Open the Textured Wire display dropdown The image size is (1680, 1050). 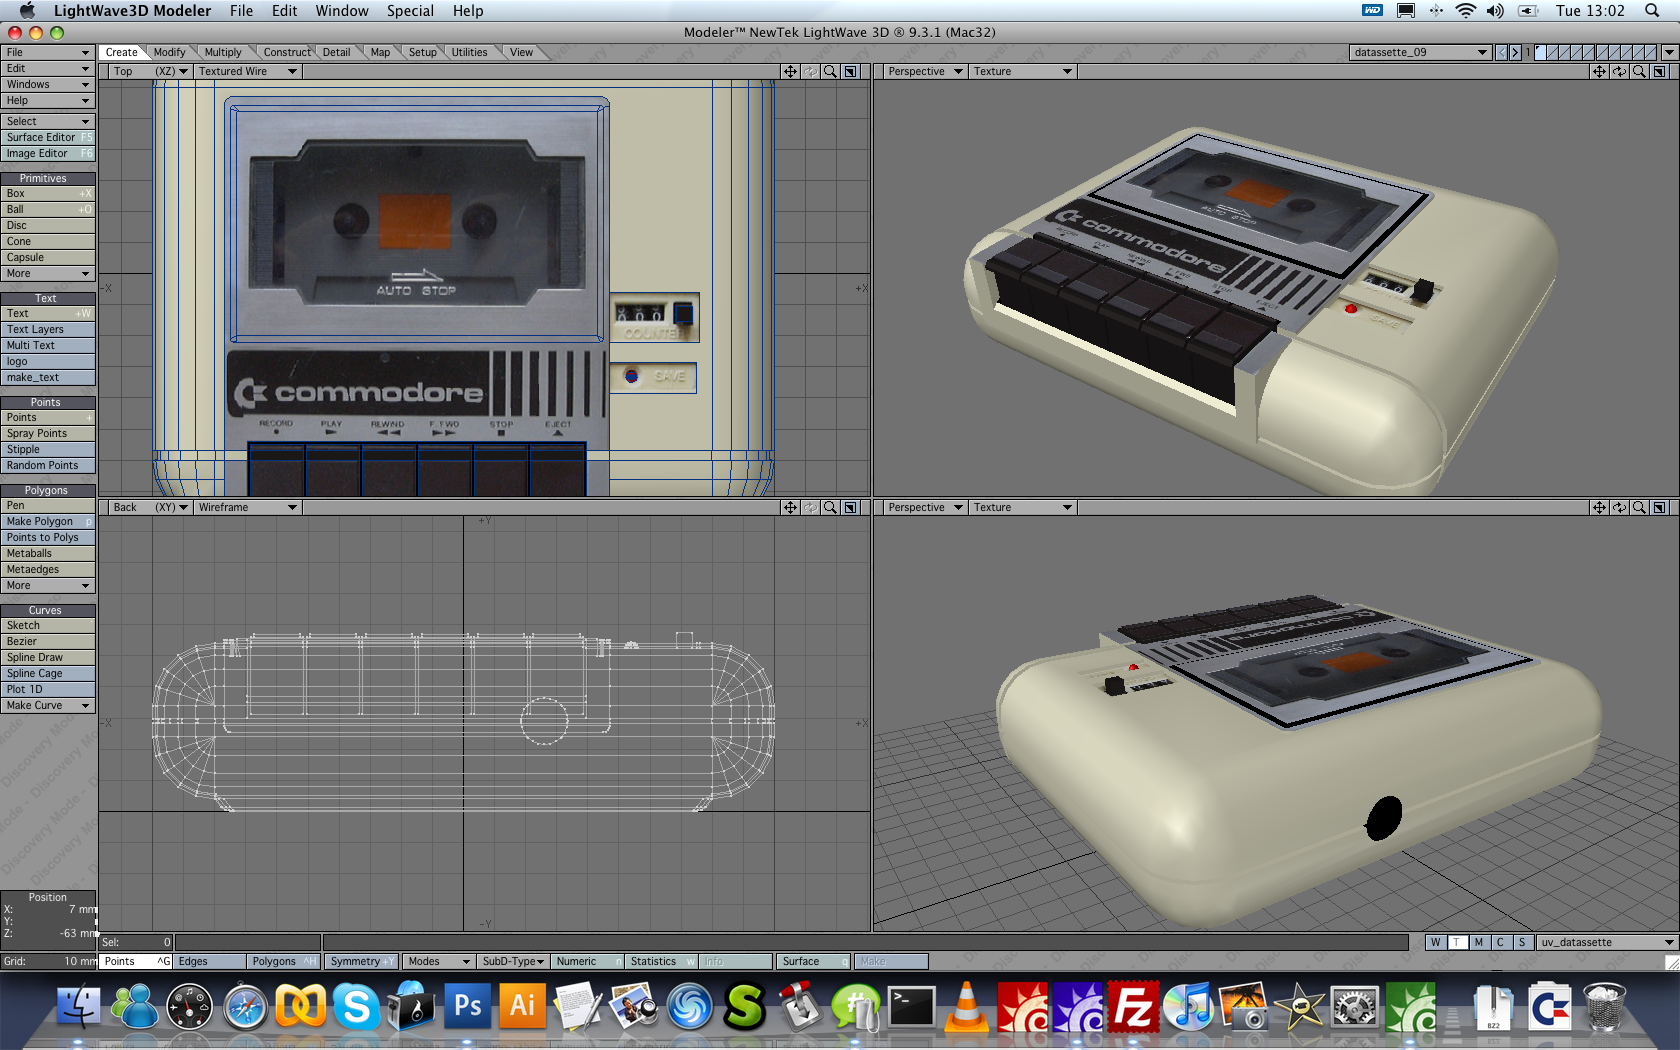247,71
